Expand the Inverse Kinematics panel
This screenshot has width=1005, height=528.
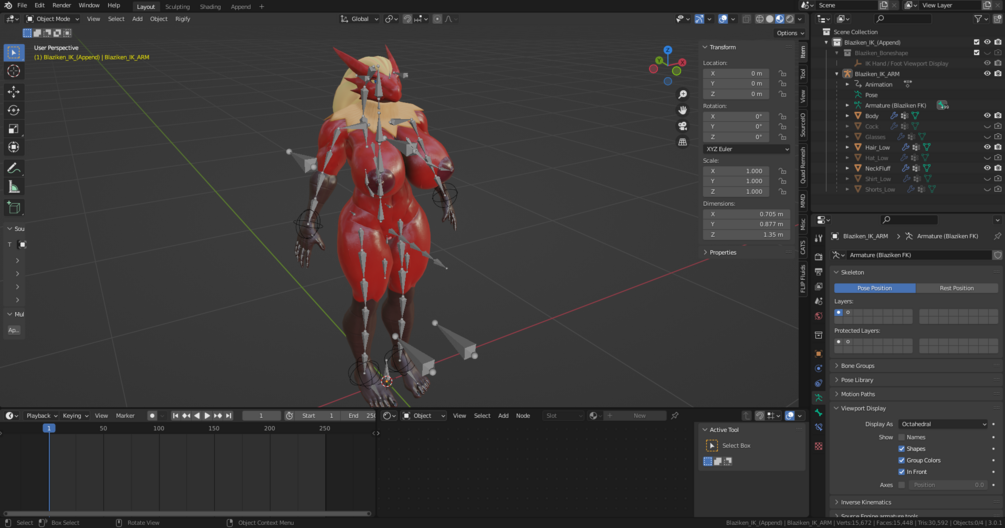pyautogui.click(x=865, y=502)
